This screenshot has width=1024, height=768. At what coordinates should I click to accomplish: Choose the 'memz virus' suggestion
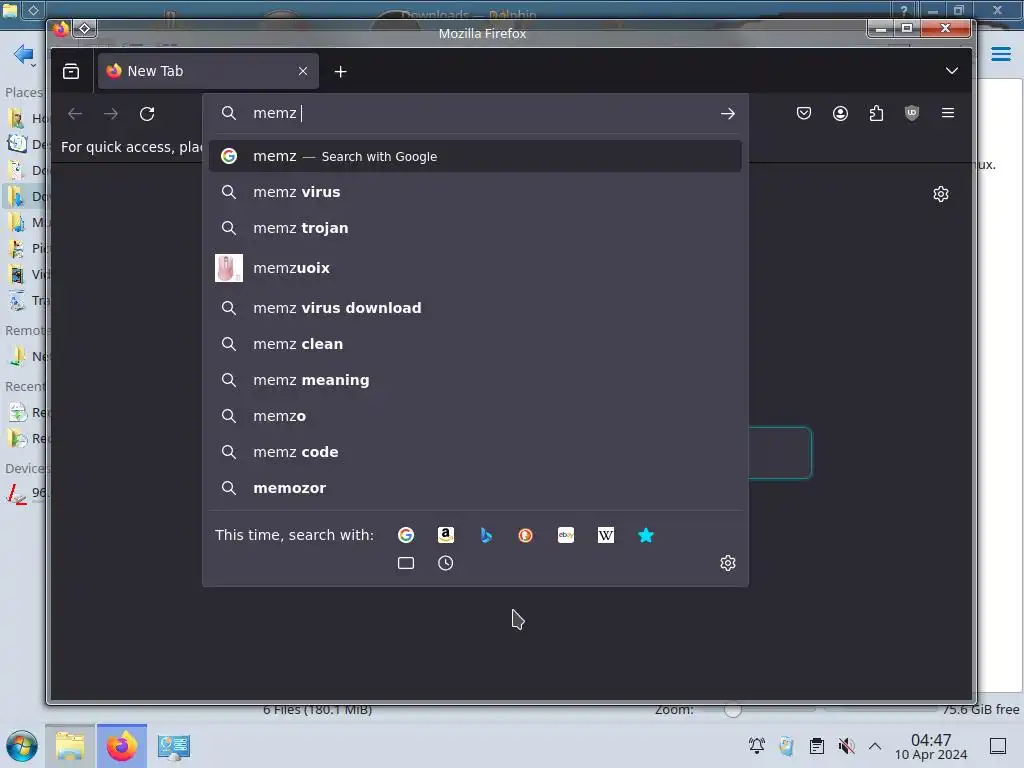point(475,192)
